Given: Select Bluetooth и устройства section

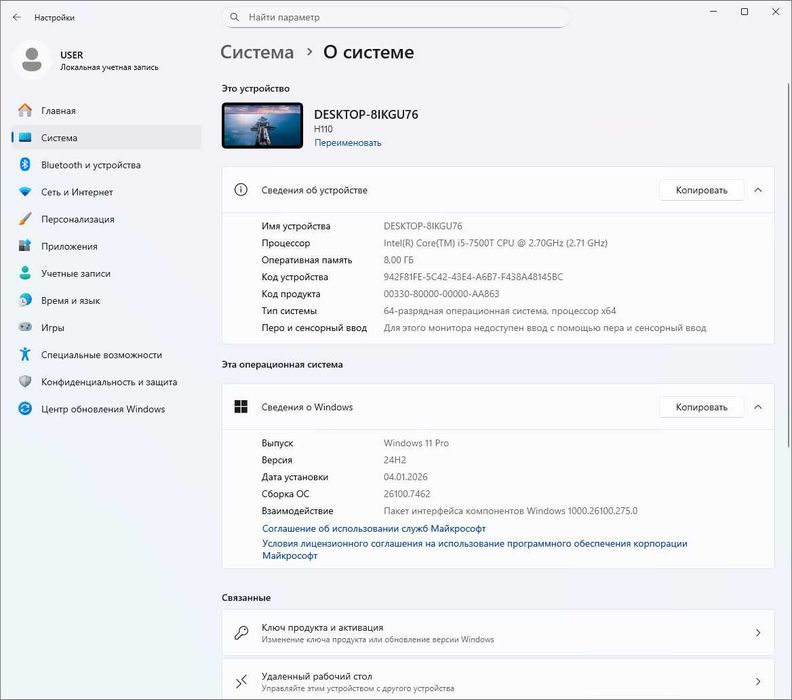Looking at the screenshot, I should pyautogui.click(x=107, y=165).
